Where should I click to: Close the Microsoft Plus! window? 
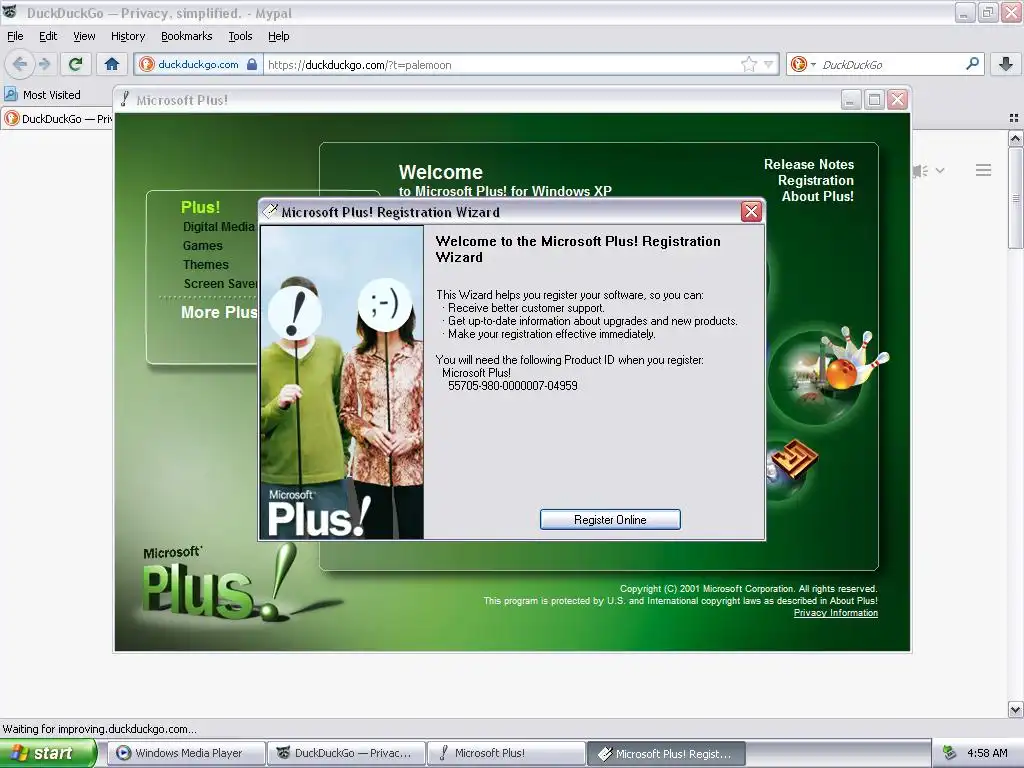coord(897,100)
